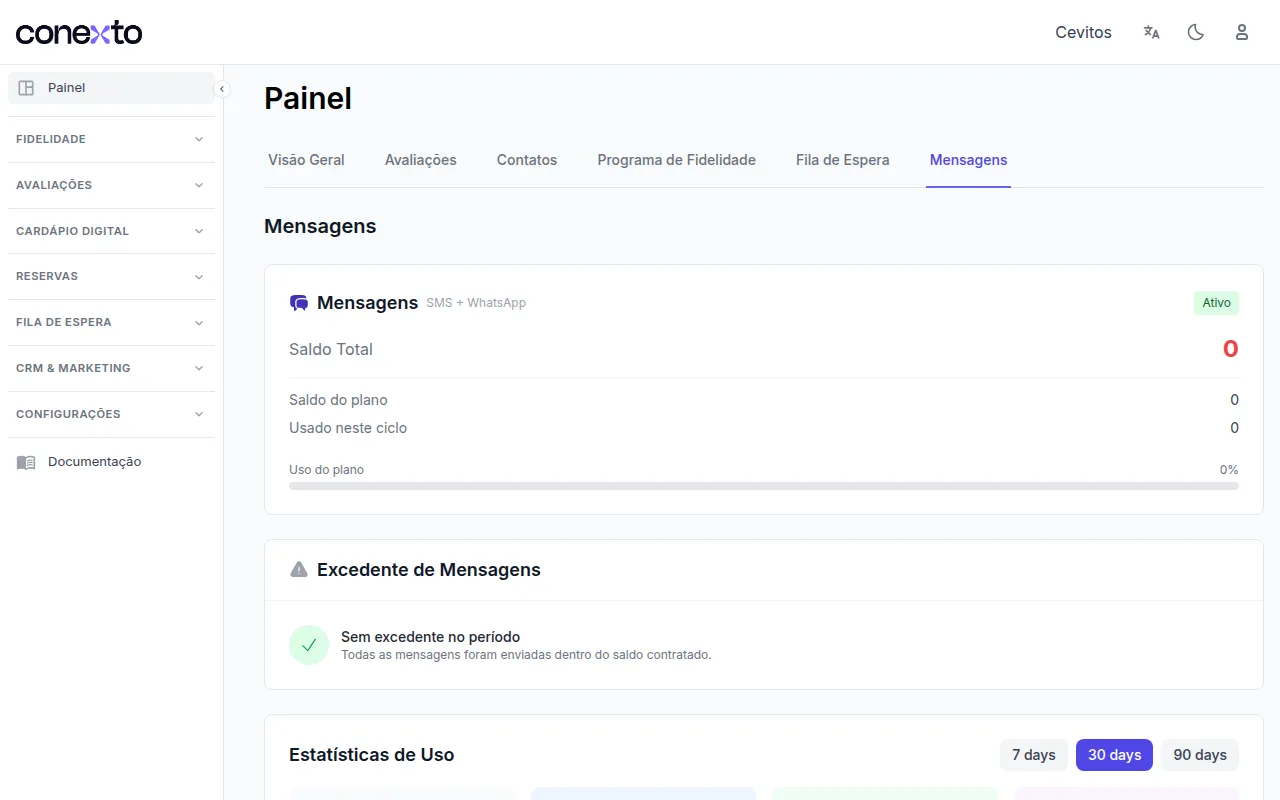Expand the AVALIAÇÕES sidebar section
The height and width of the screenshot is (800, 1280).
coord(111,185)
